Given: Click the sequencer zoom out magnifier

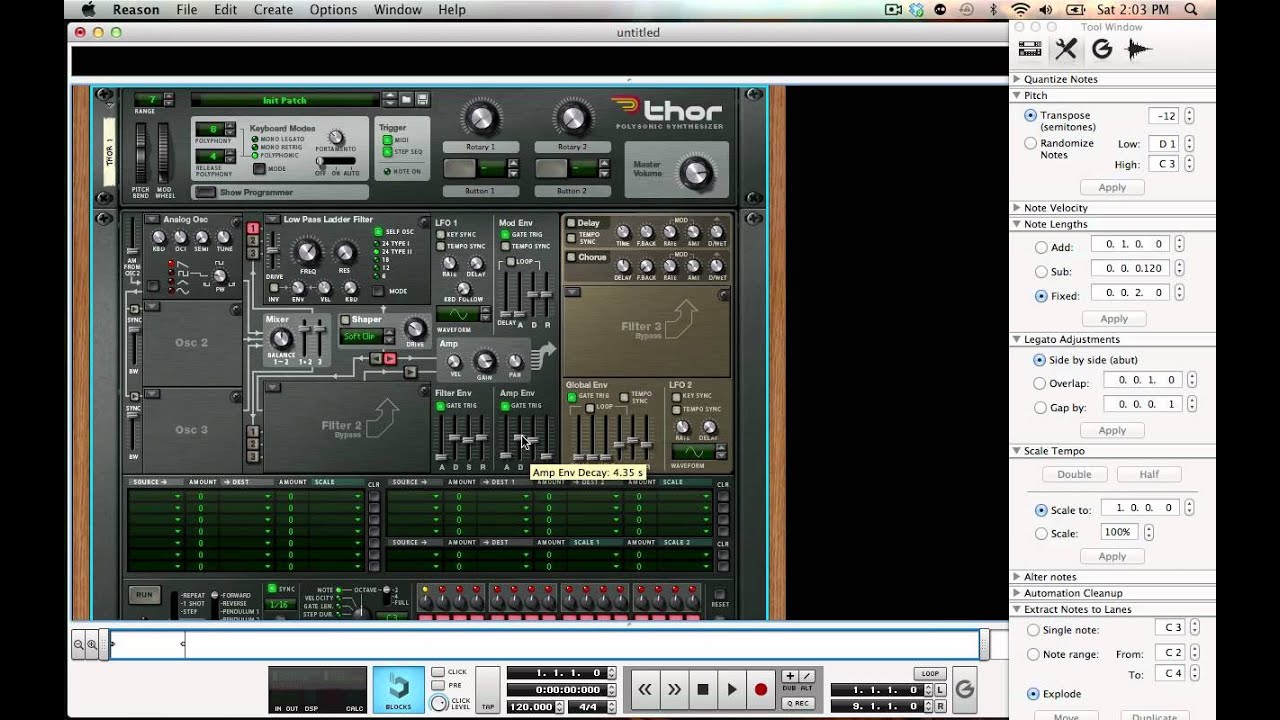Looking at the screenshot, I should (x=79, y=645).
